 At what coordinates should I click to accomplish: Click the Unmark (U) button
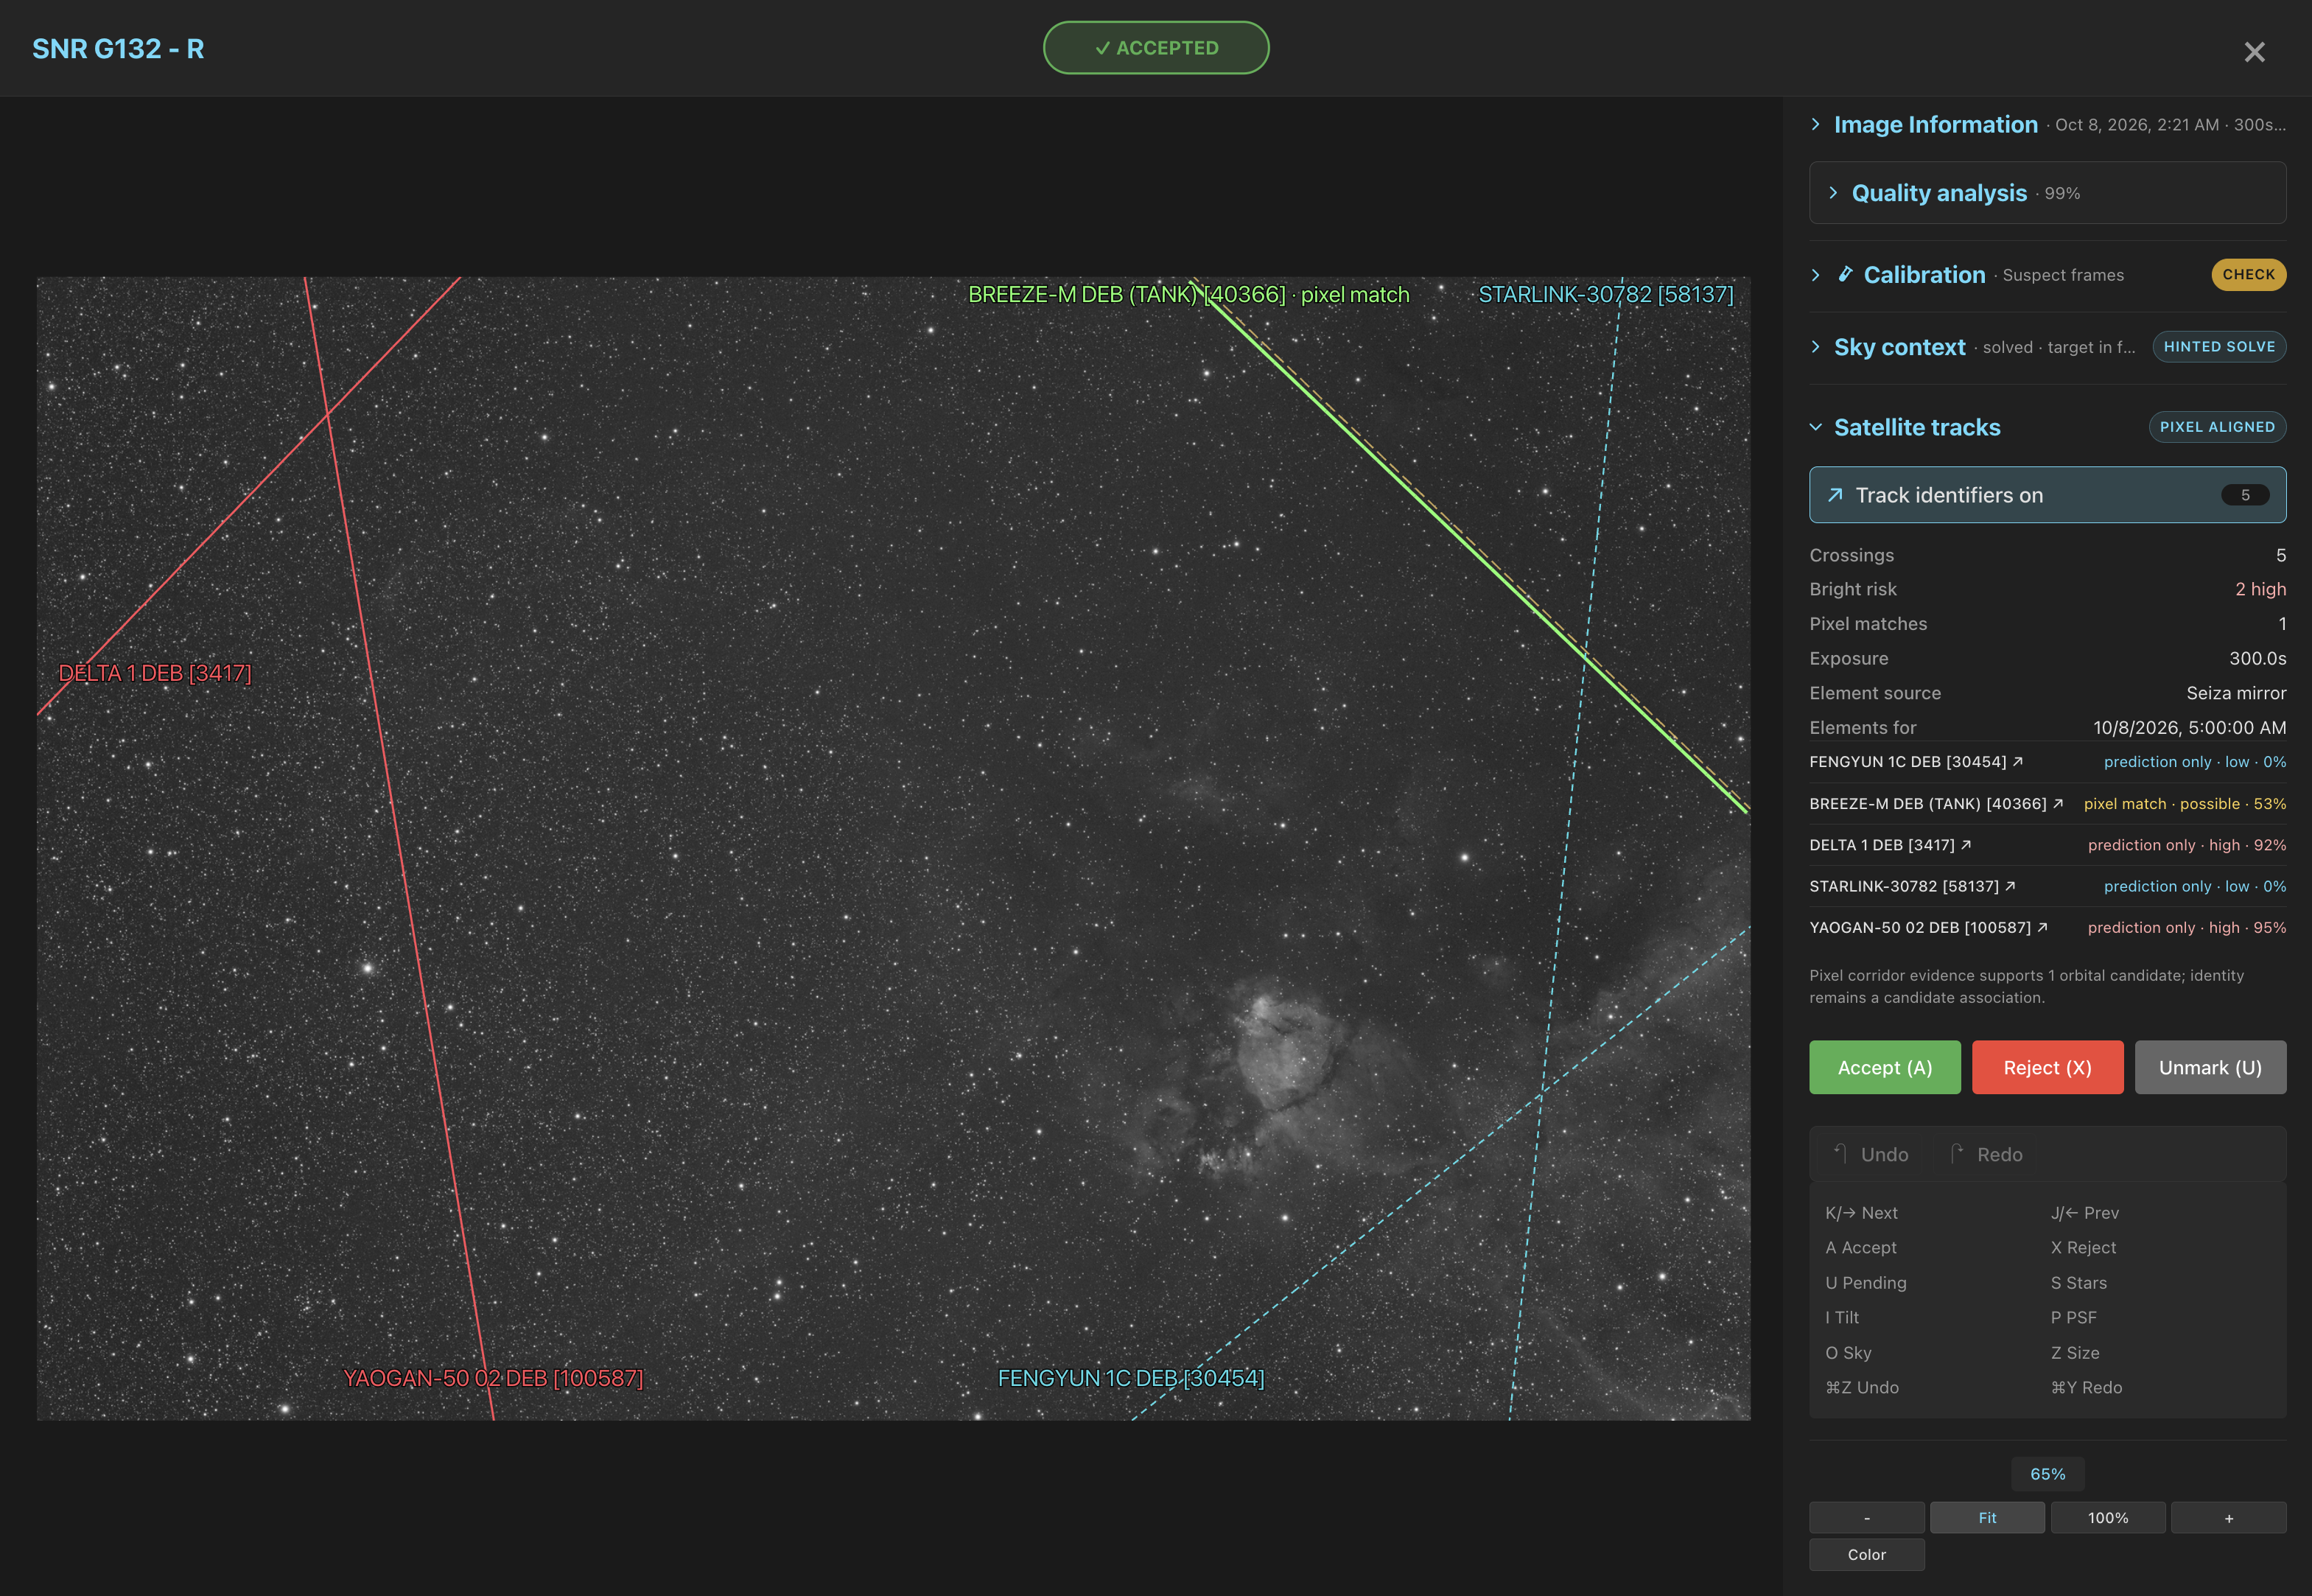[2210, 1068]
